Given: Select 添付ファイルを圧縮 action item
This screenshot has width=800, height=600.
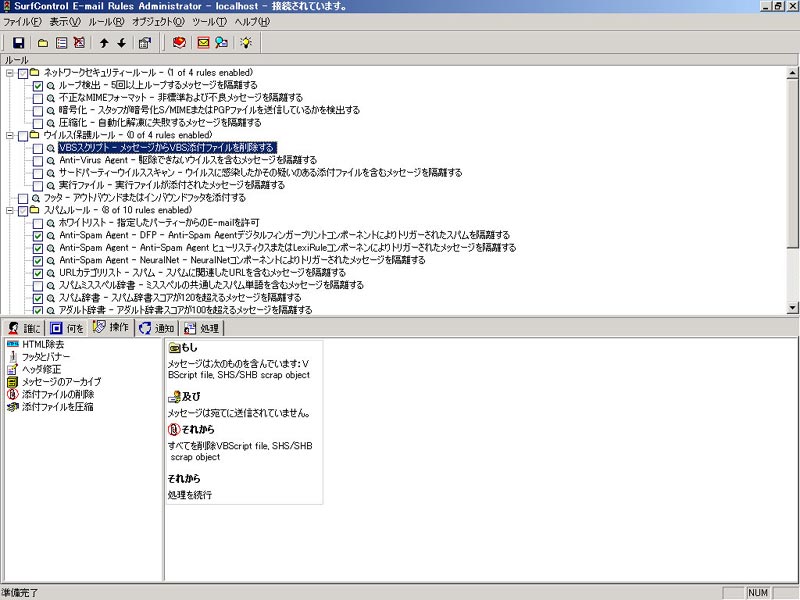Looking at the screenshot, I should click(50, 407).
